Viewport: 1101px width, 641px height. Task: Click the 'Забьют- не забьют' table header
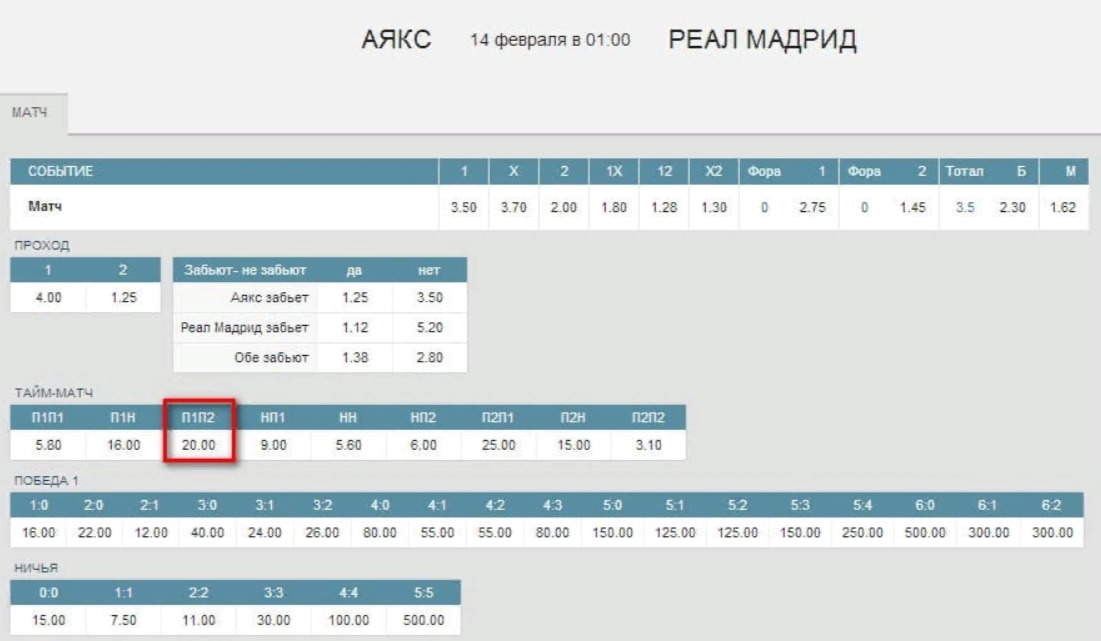click(245, 270)
